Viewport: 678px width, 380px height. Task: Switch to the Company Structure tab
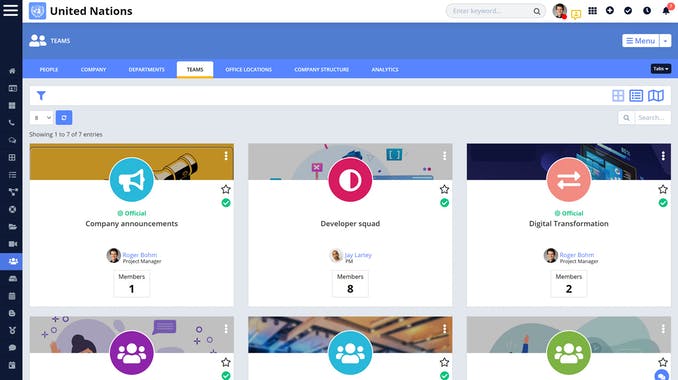(322, 69)
